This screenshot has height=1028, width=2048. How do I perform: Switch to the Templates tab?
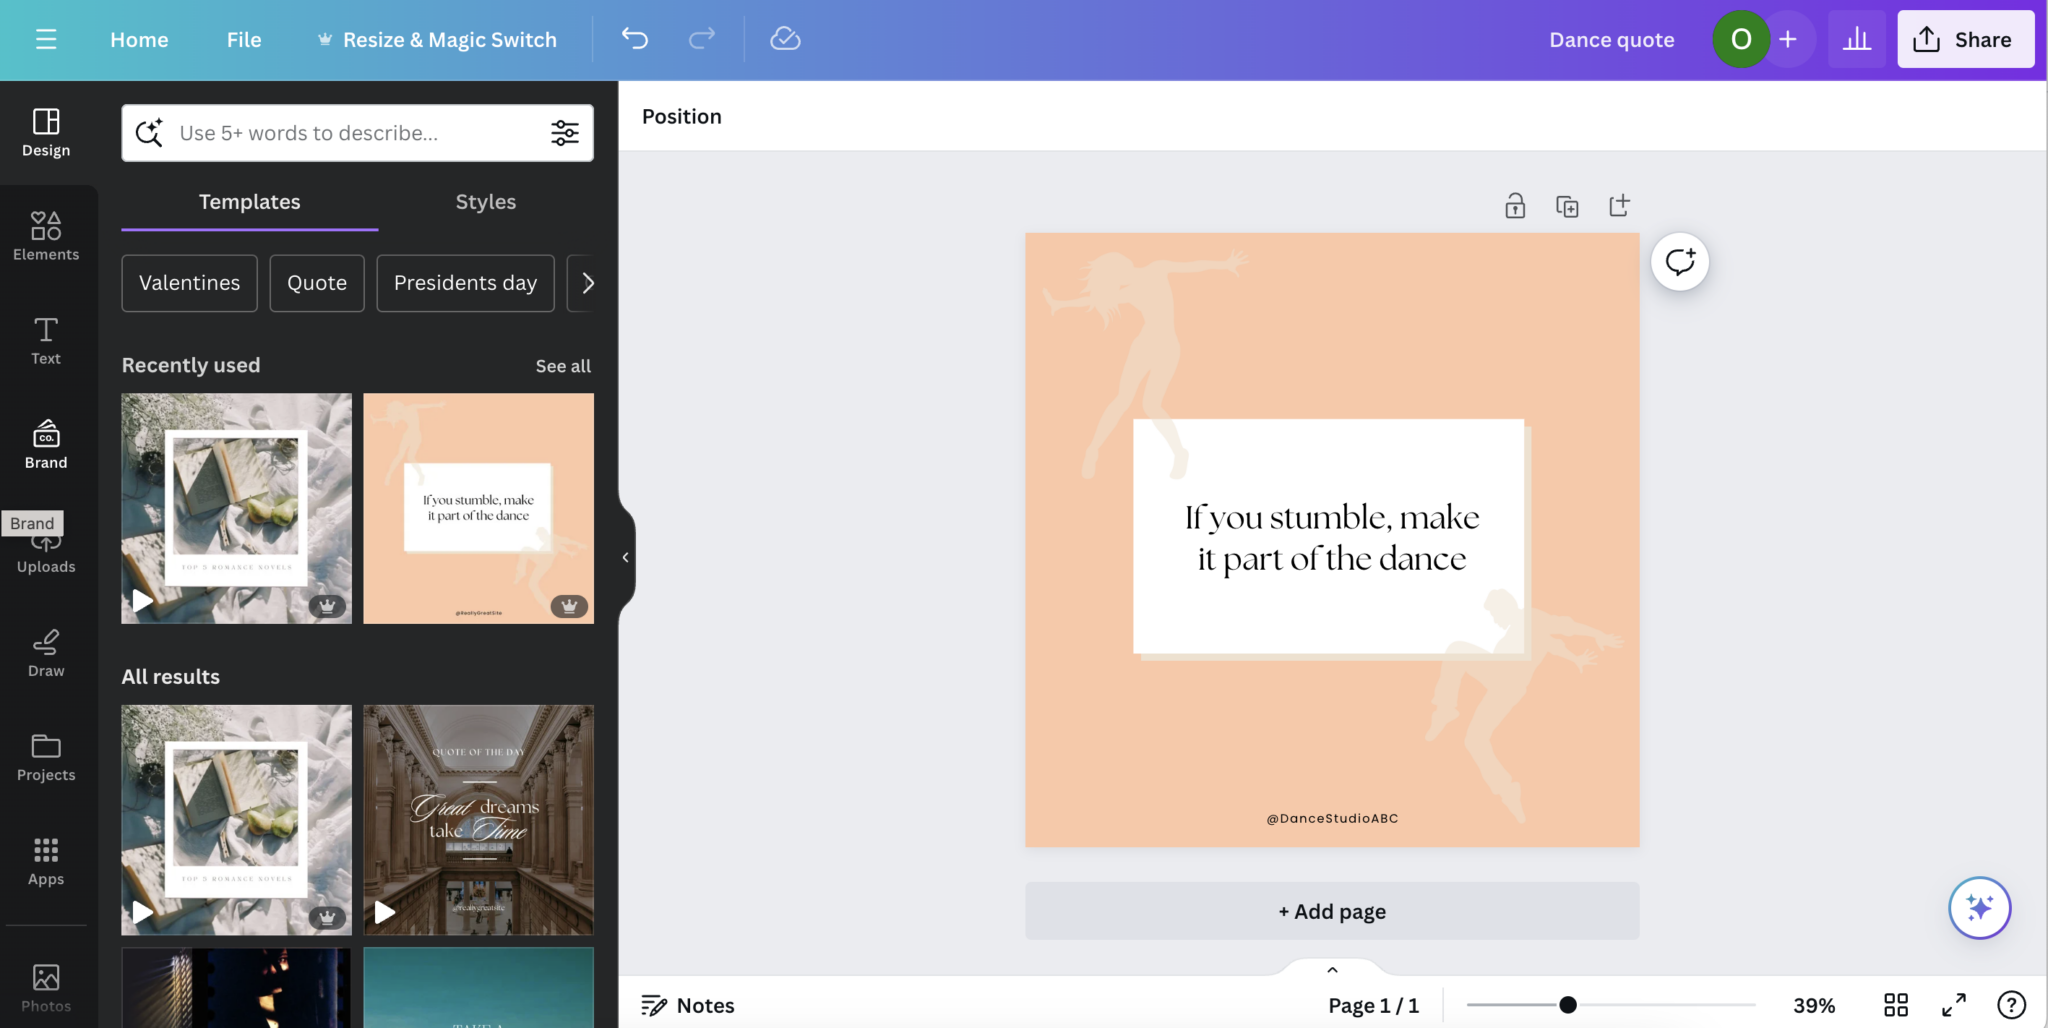pyautogui.click(x=250, y=202)
